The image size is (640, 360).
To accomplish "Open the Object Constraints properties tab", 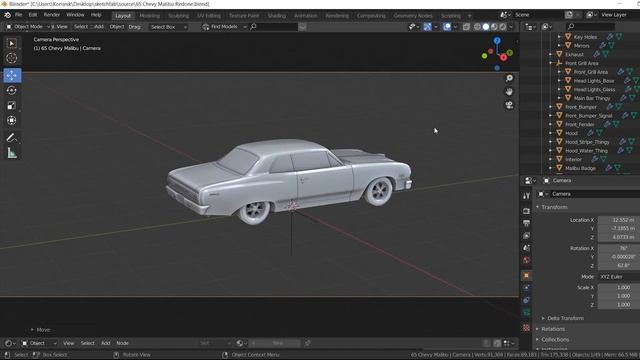I will tap(526, 300).
